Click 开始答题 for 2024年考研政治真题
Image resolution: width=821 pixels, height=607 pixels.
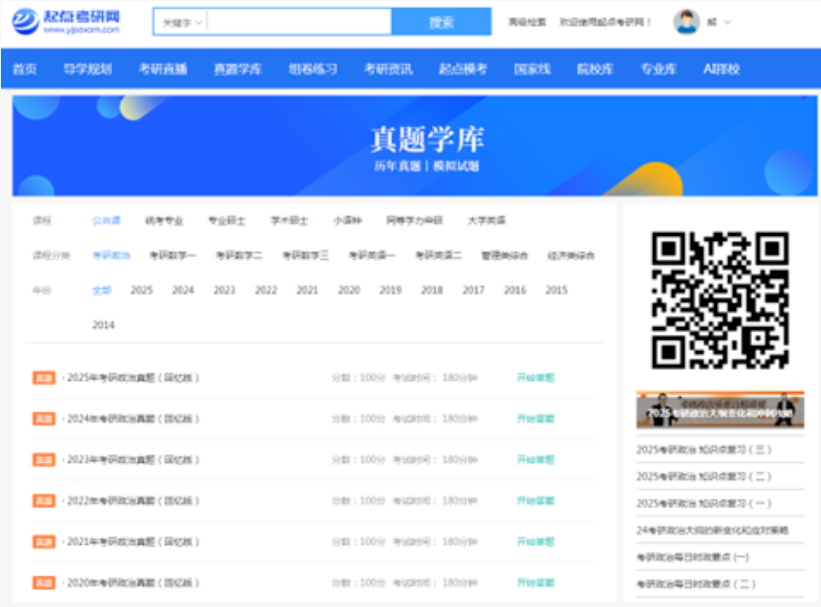[x=535, y=419]
